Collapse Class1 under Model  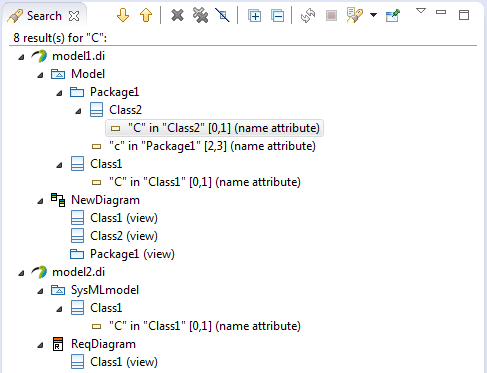[59, 165]
